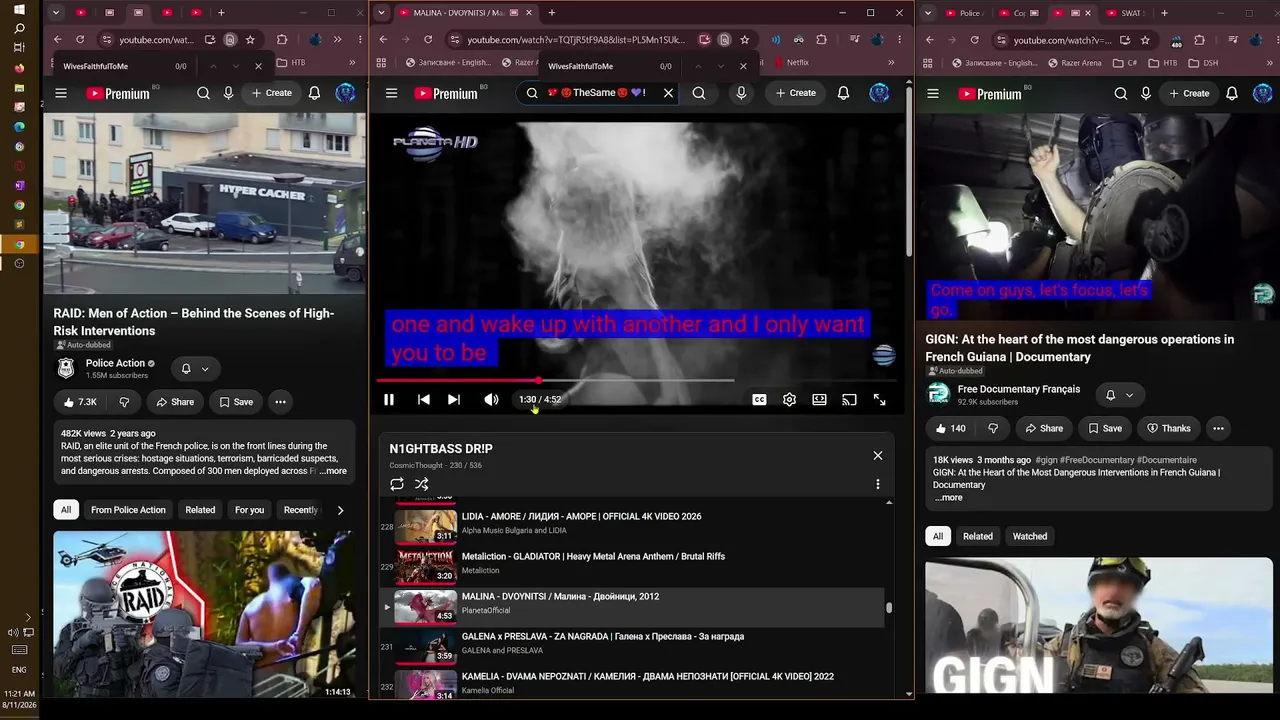
Task: Open tab search dropdown in the left browser window
Action: tap(55, 13)
